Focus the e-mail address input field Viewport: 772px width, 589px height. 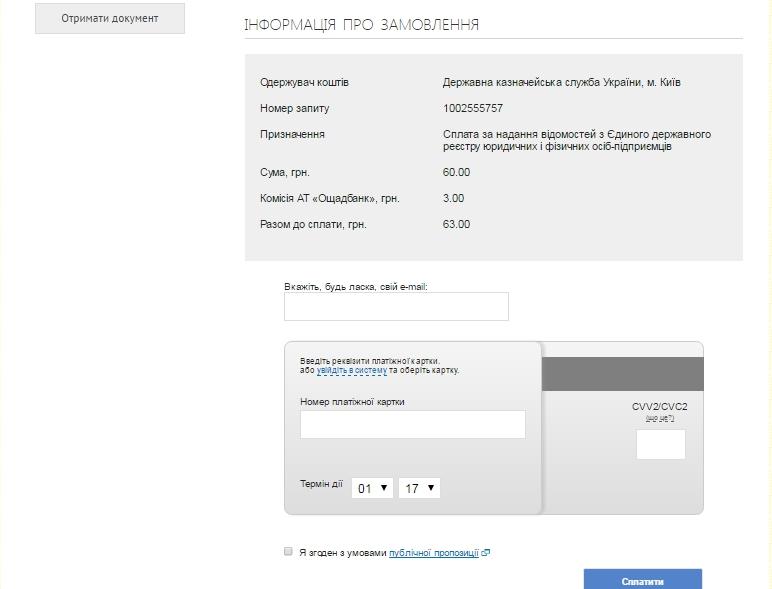tap(396, 306)
